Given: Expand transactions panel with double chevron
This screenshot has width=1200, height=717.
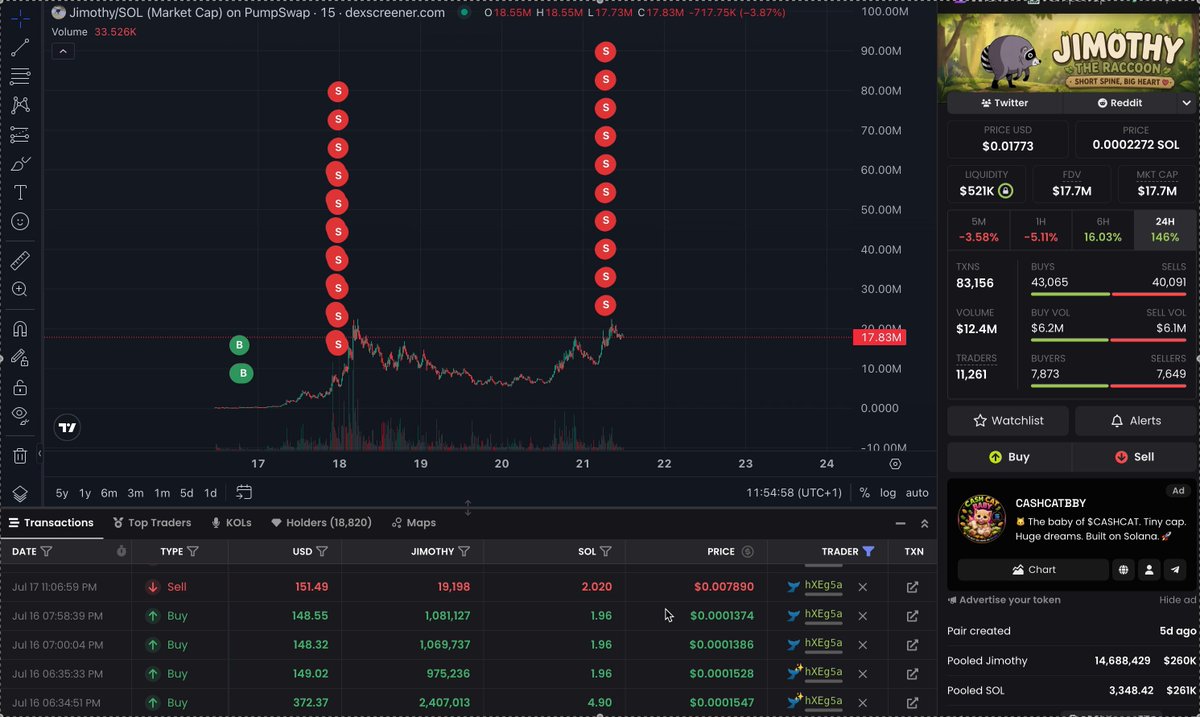Looking at the screenshot, I should tap(925, 523).
